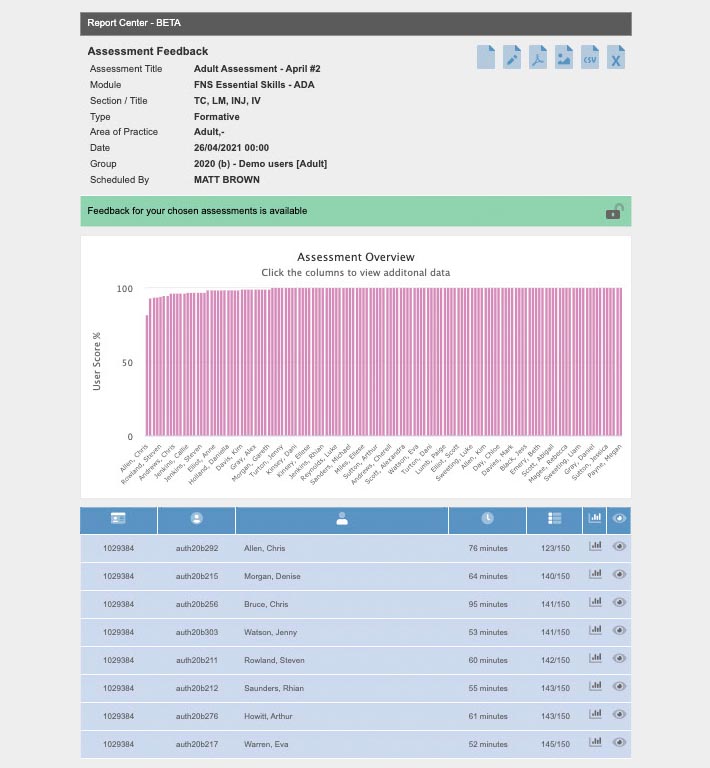
Task: Click the blank document export icon
Action: tap(486, 57)
